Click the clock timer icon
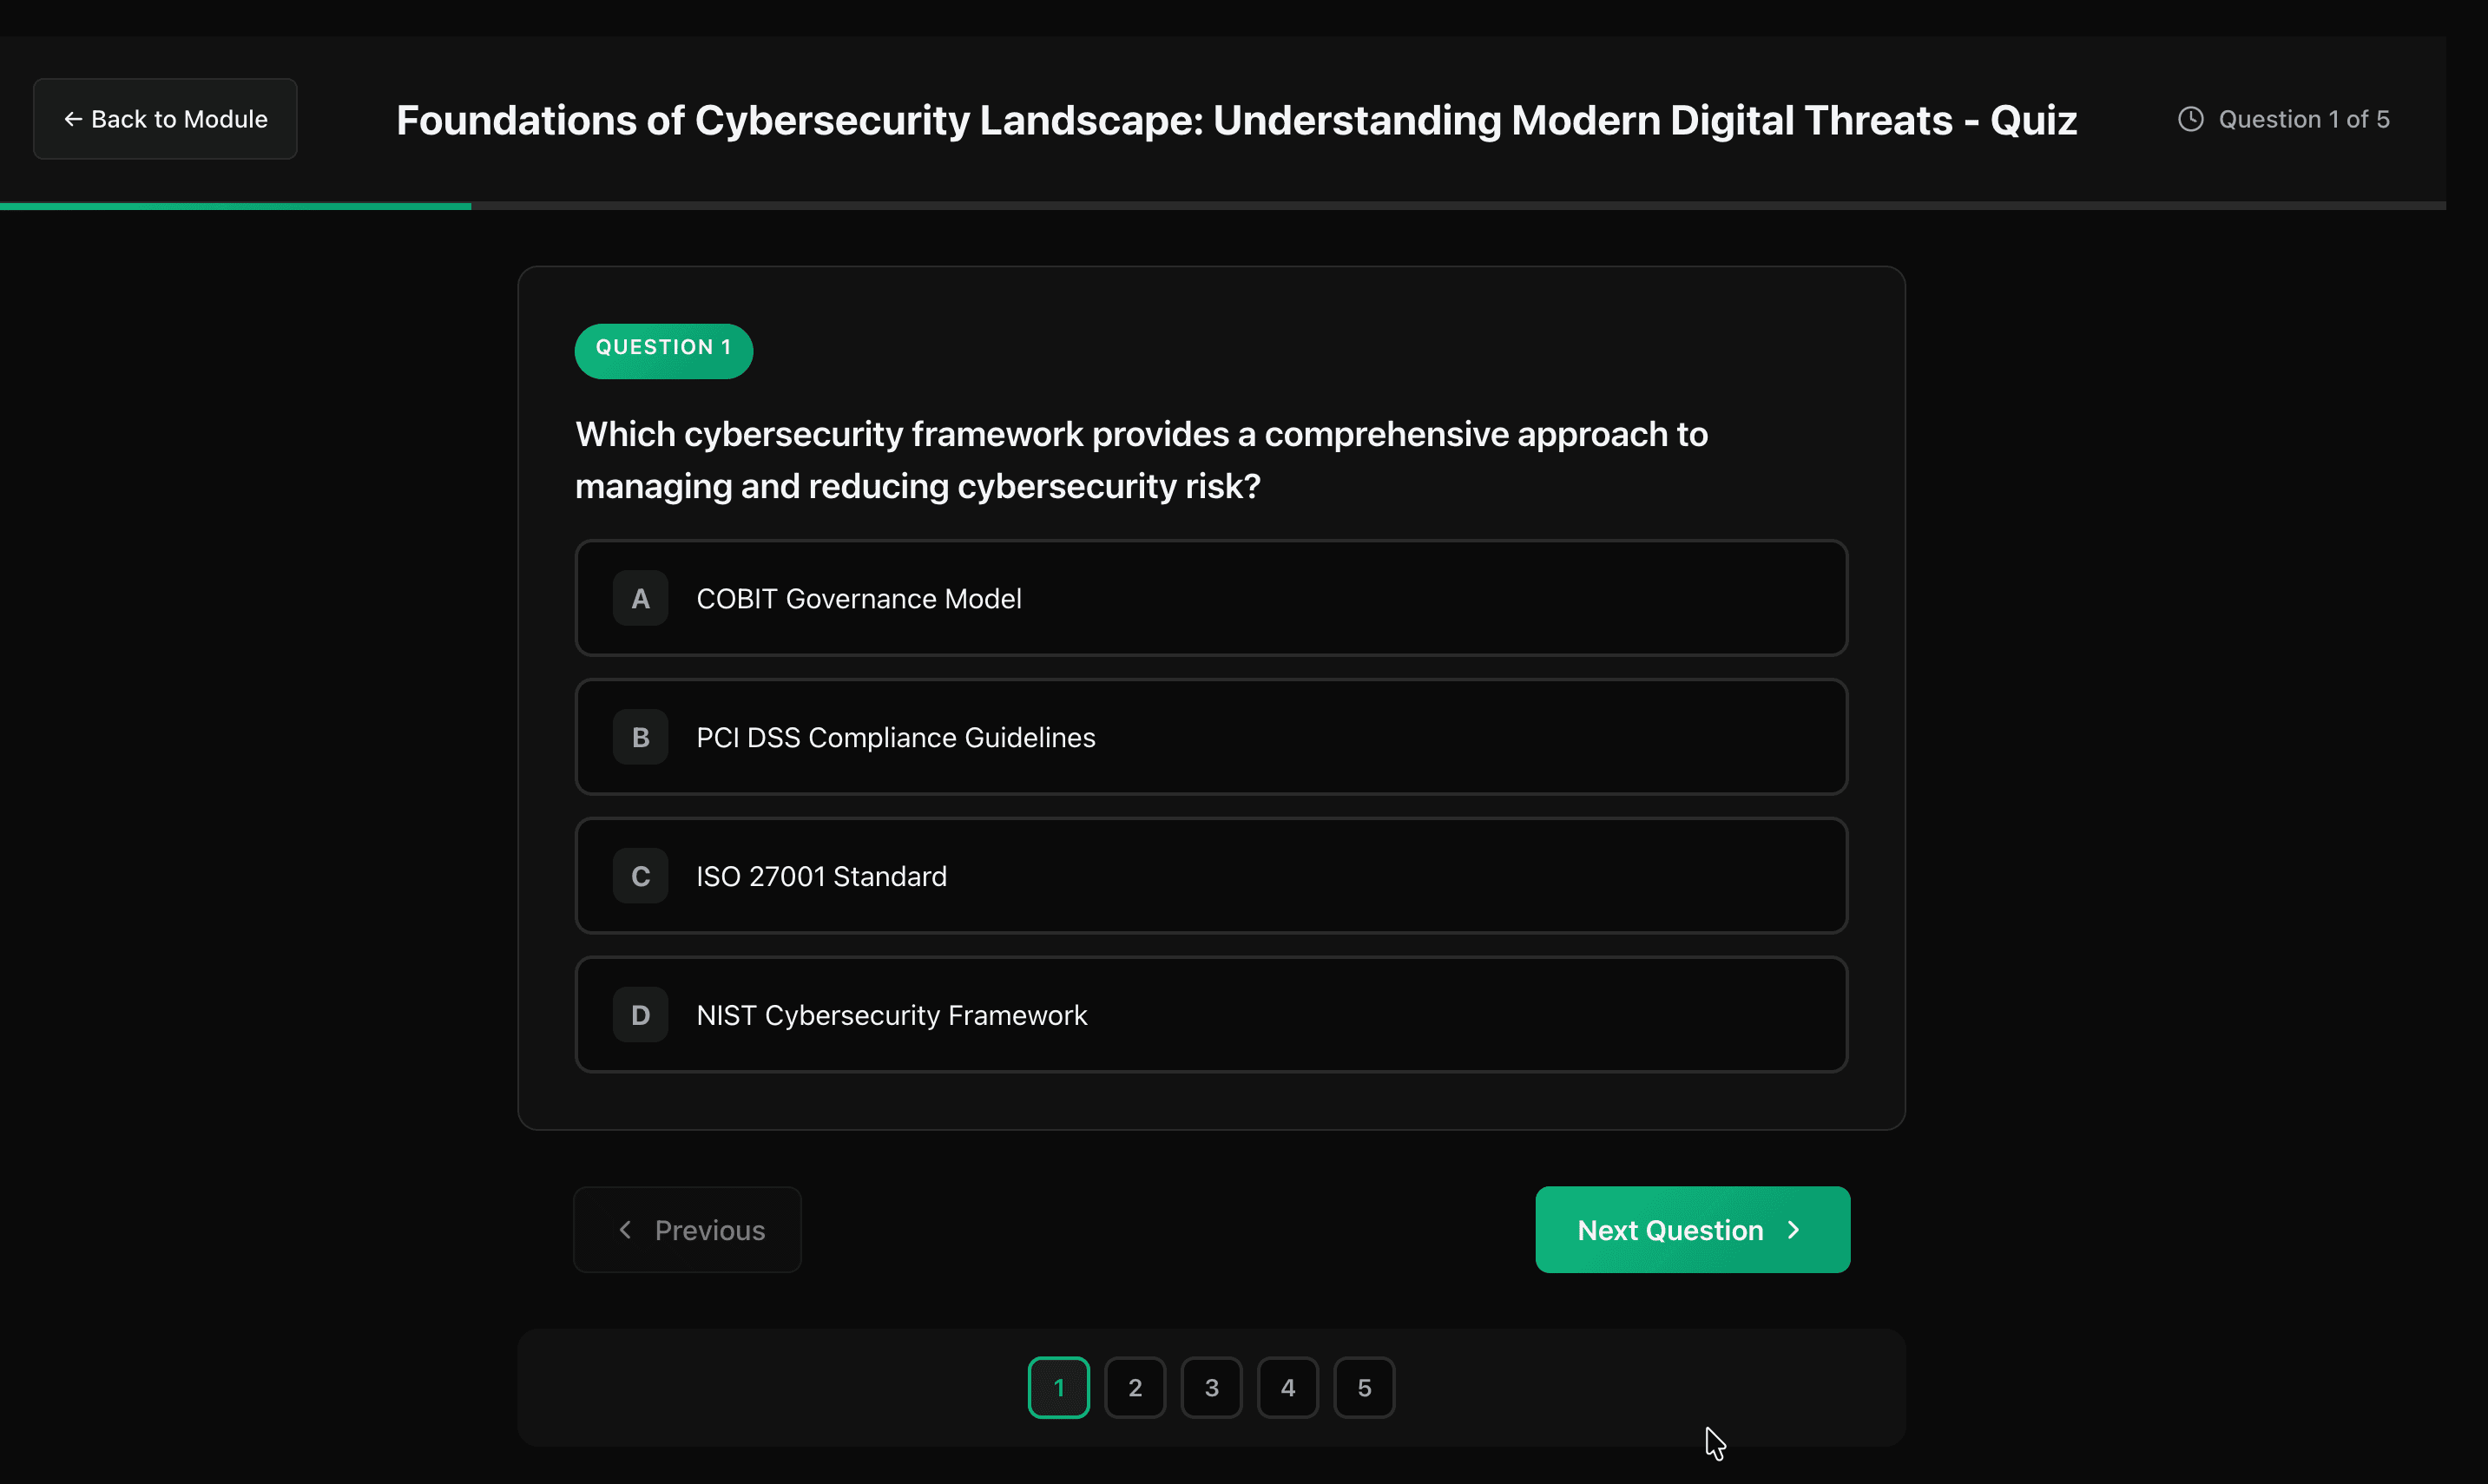The height and width of the screenshot is (1484, 2488). 2190,119
